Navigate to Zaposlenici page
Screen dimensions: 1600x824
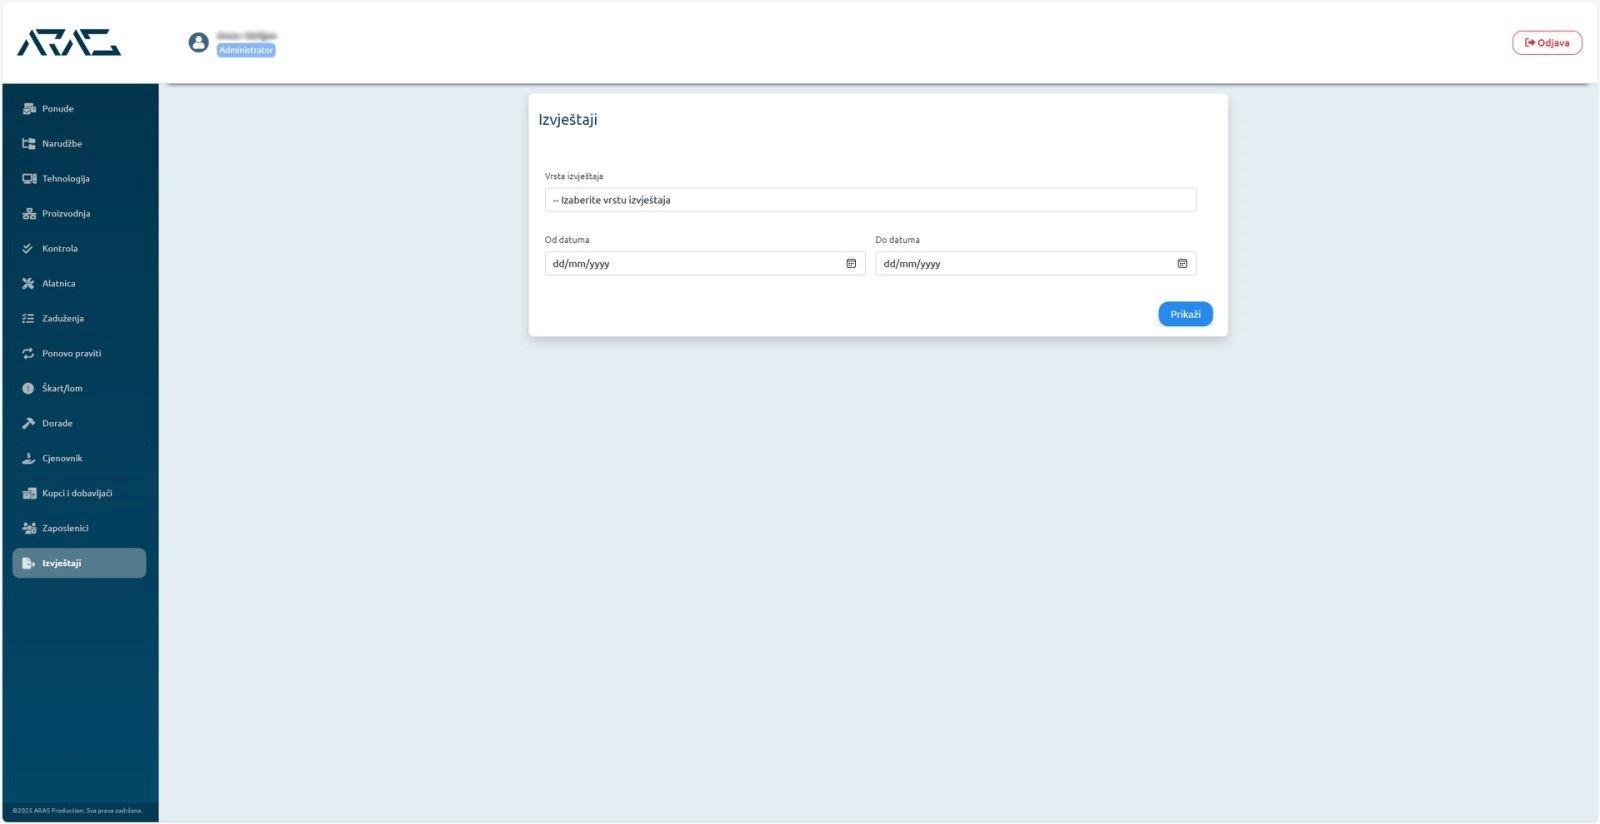pos(65,529)
